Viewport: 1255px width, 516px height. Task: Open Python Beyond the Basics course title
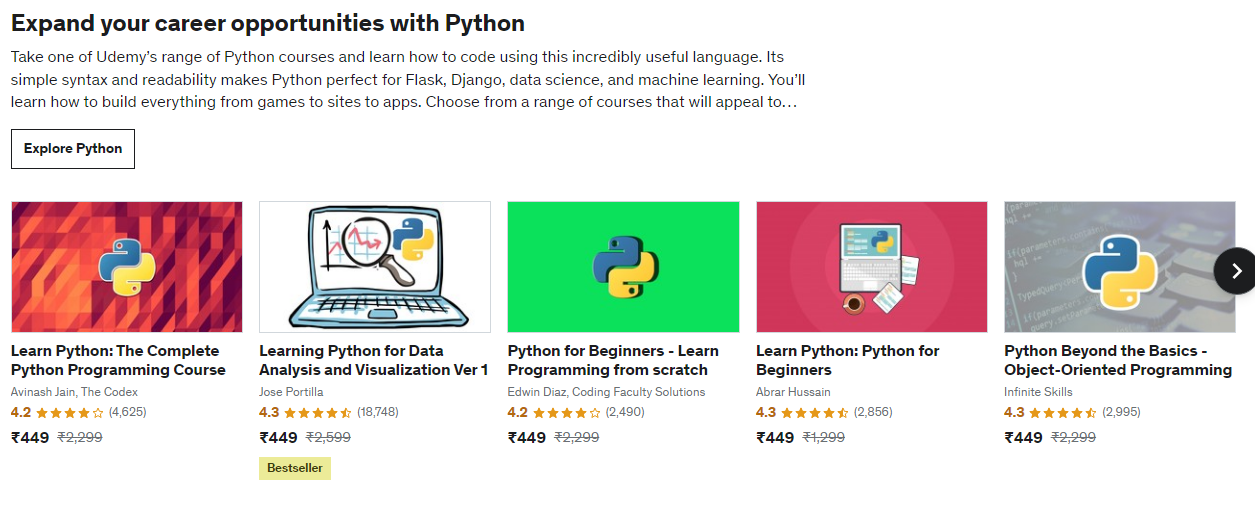[1118, 360]
